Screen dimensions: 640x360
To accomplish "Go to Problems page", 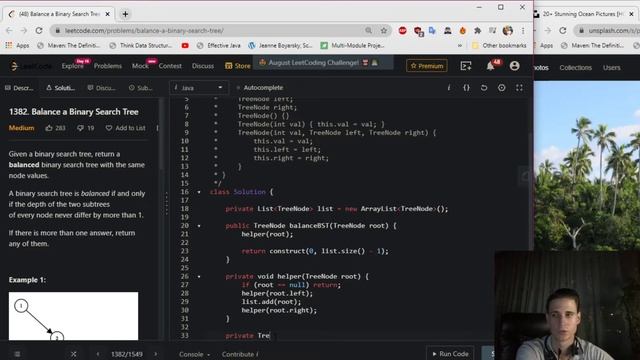I will point(108,66).
